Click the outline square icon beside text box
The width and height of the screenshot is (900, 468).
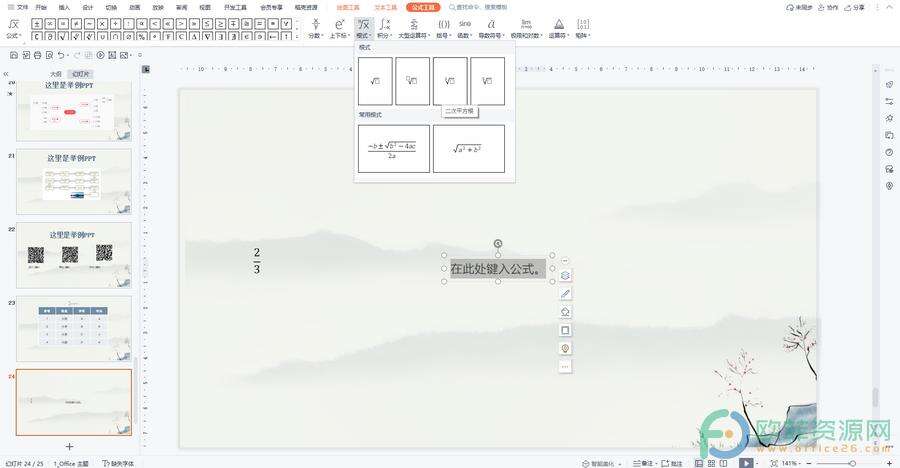tap(565, 330)
